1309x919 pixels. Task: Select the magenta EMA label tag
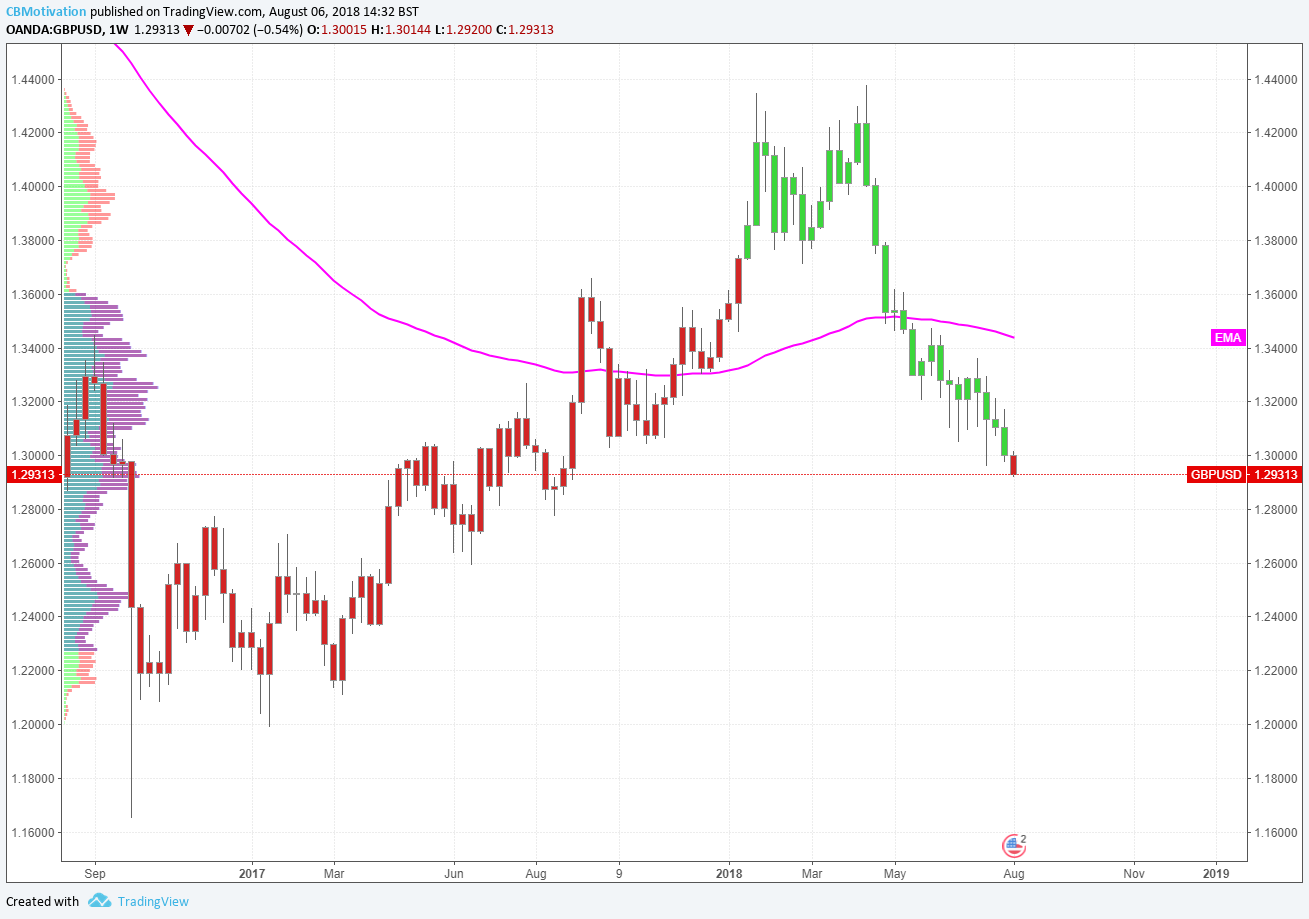pyautogui.click(x=1227, y=338)
